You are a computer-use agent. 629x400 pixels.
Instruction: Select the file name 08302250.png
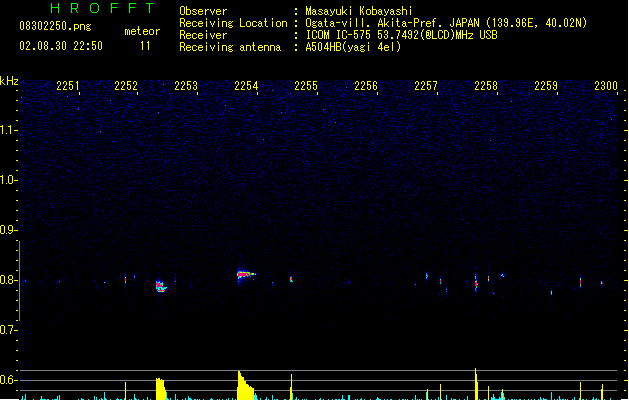pos(55,26)
